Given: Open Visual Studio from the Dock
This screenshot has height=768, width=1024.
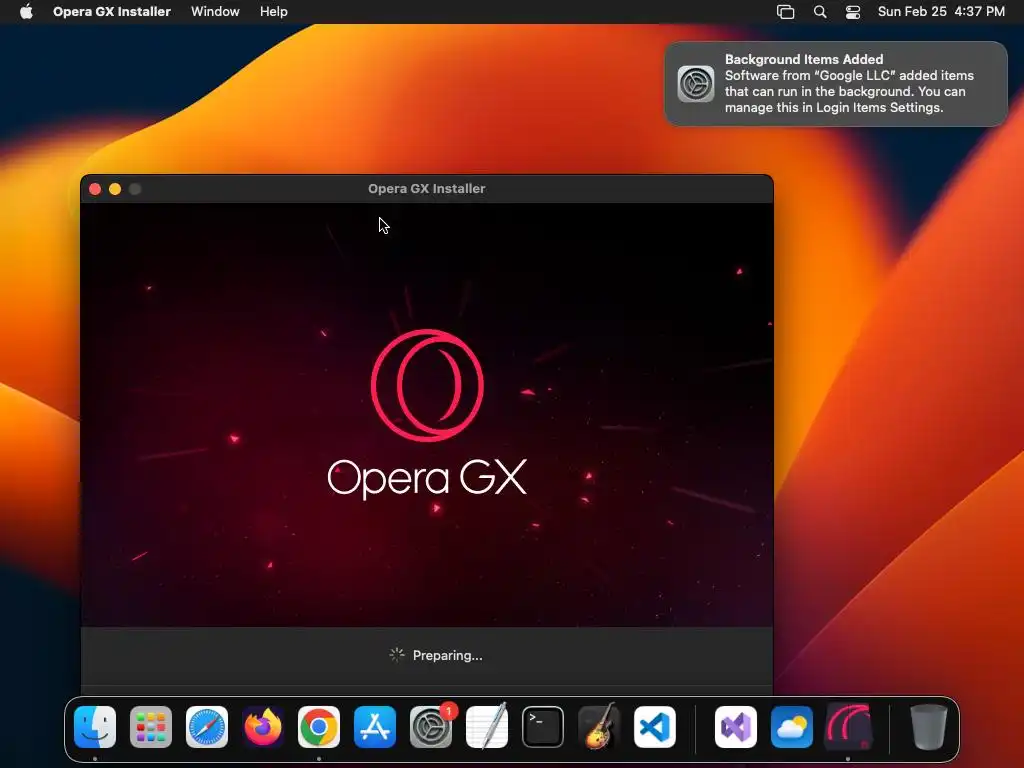Looking at the screenshot, I should pyautogui.click(x=736, y=727).
